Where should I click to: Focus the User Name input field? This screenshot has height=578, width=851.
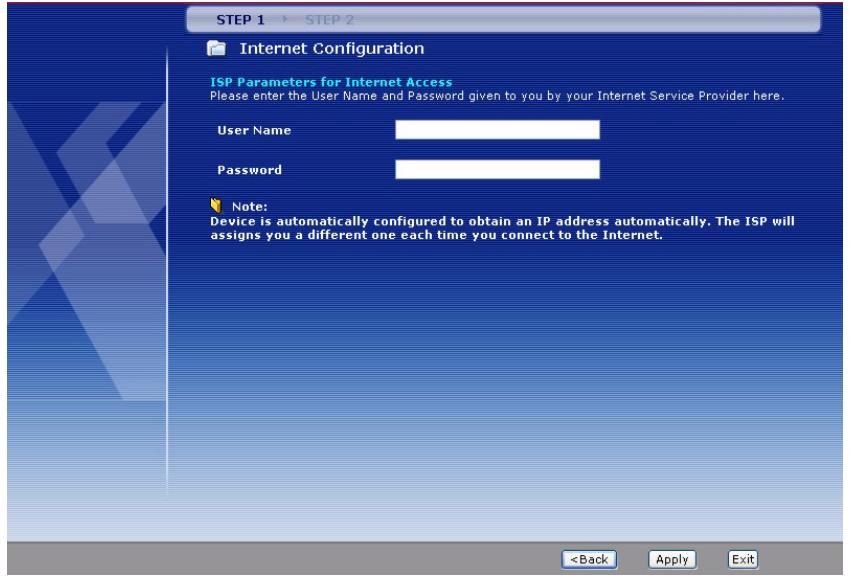(x=497, y=129)
